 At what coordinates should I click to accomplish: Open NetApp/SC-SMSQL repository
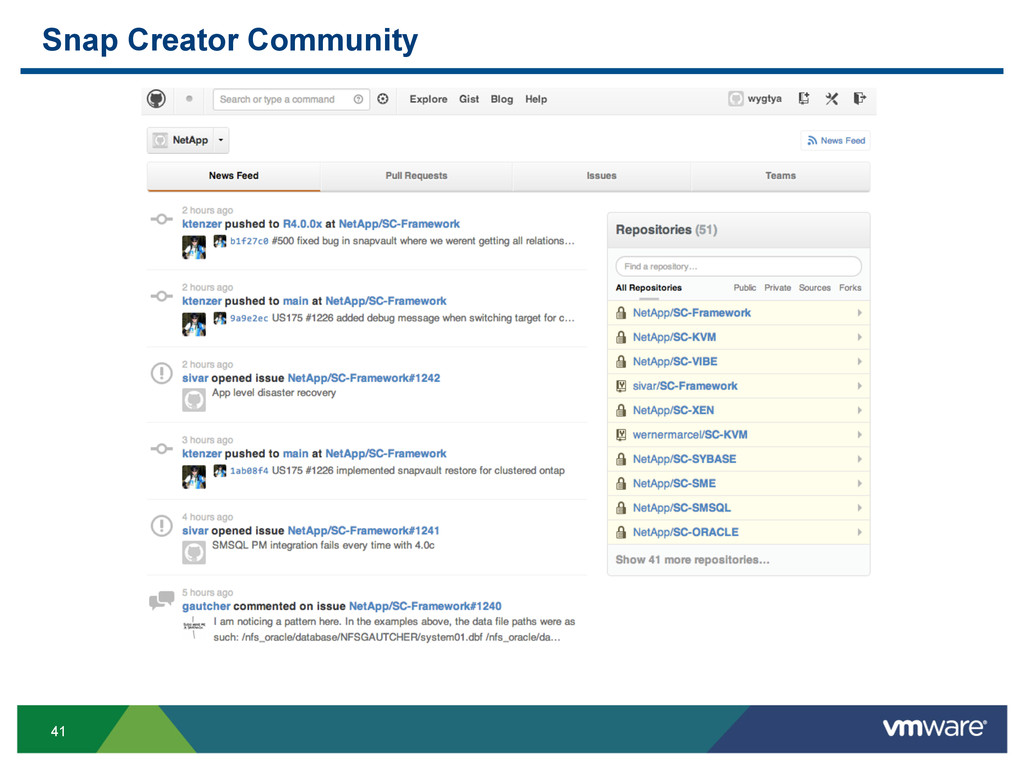tap(739, 507)
